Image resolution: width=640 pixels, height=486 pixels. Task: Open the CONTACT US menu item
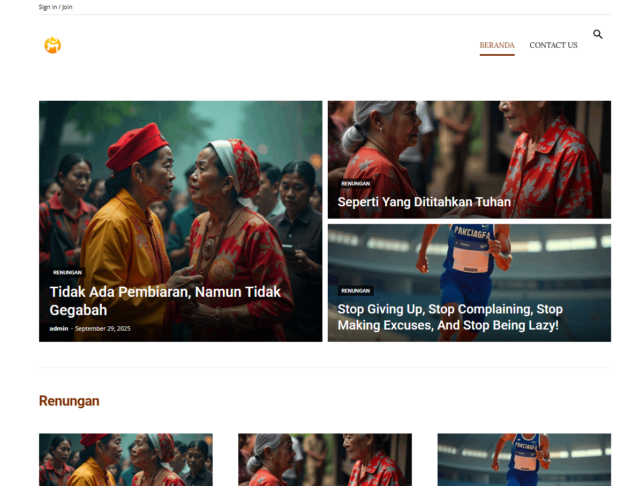[x=553, y=45]
